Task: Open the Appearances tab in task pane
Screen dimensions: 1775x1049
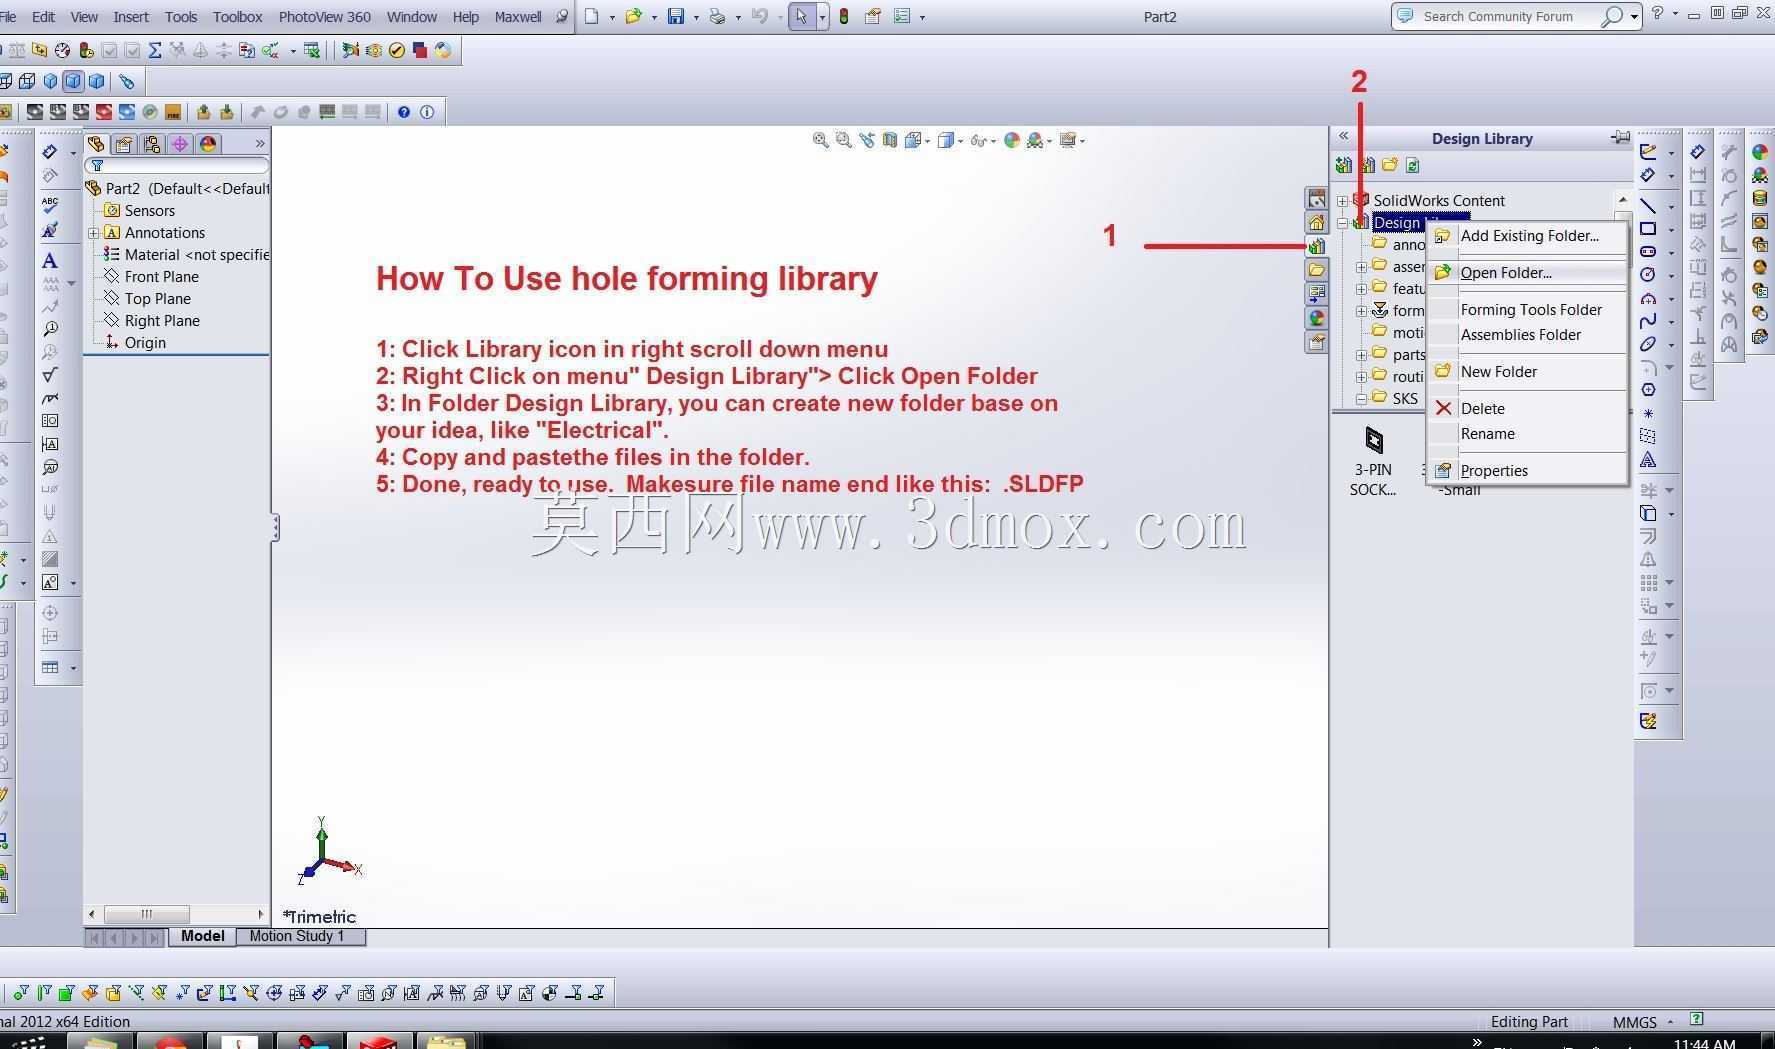Action: tap(1316, 318)
